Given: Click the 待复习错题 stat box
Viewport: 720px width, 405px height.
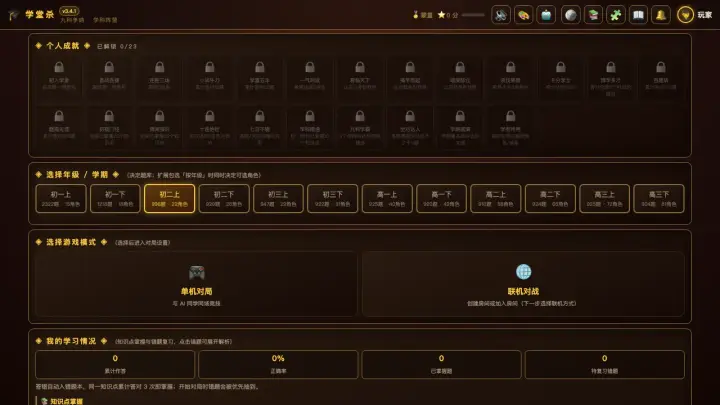Looking at the screenshot, I should click(604, 364).
